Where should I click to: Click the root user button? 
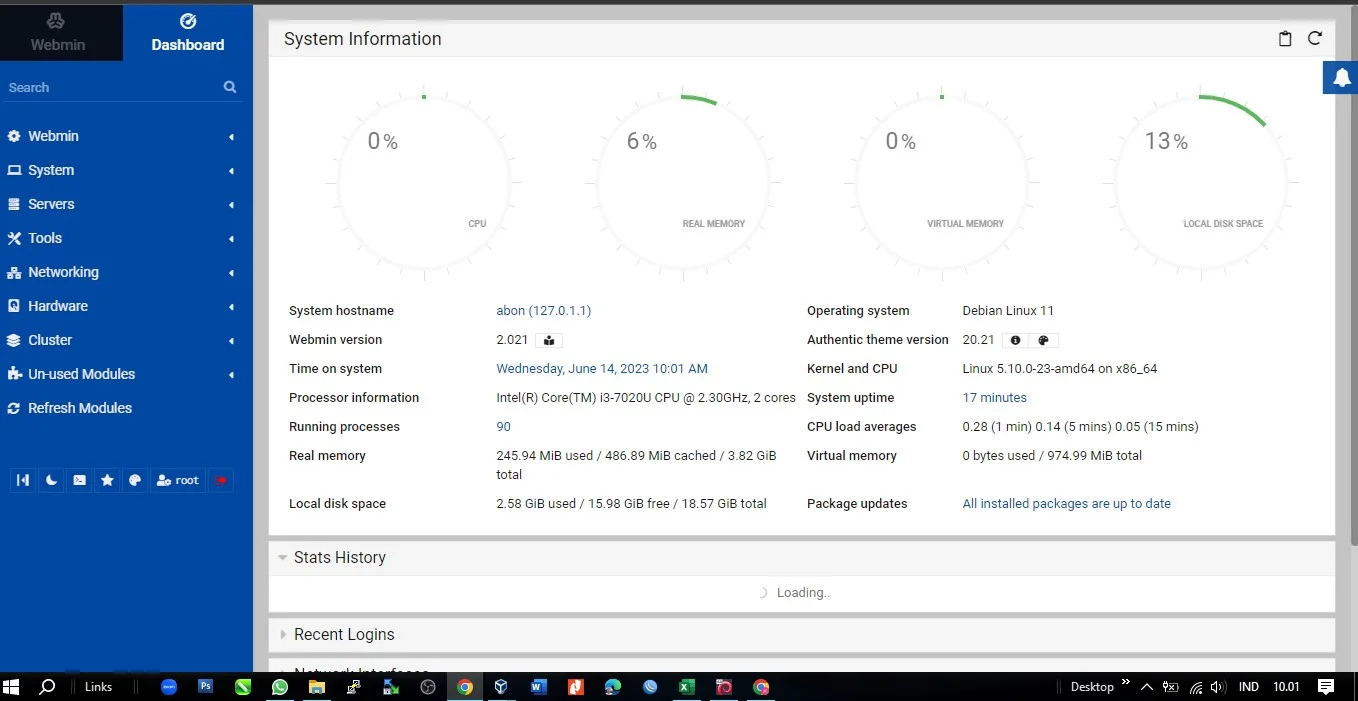[178, 480]
